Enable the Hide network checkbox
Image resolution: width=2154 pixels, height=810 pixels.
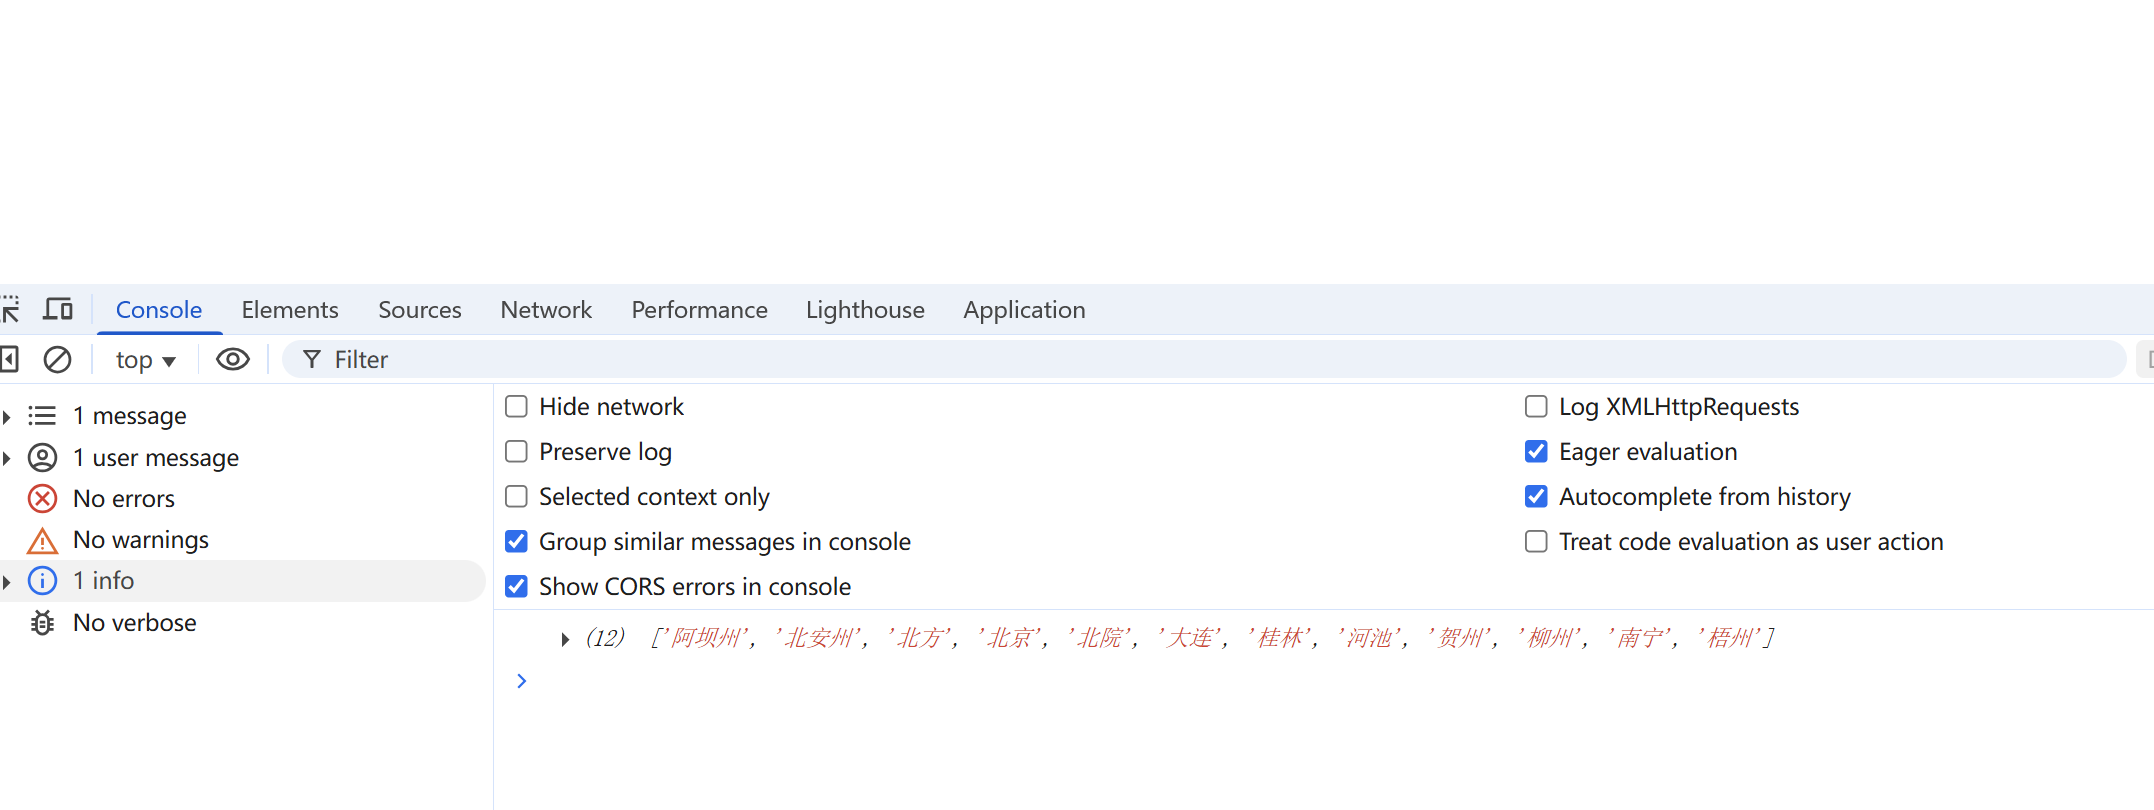516,407
